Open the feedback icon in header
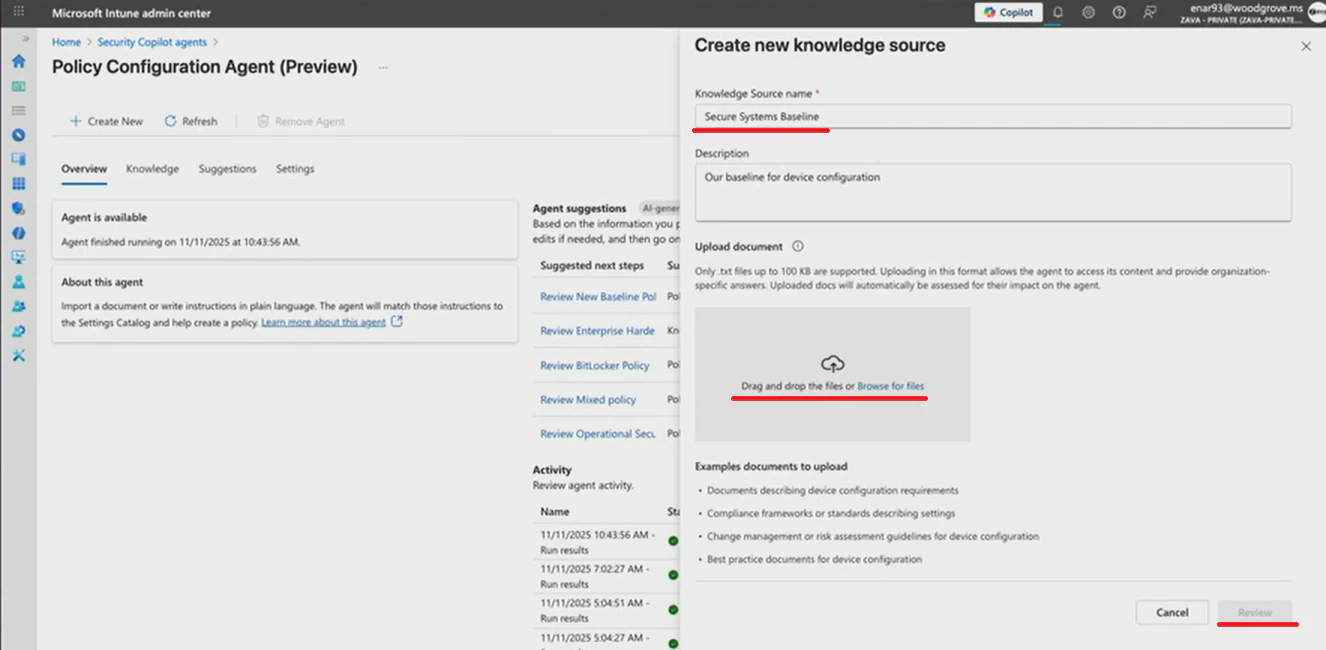This screenshot has height=650, width=1326. click(1150, 12)
